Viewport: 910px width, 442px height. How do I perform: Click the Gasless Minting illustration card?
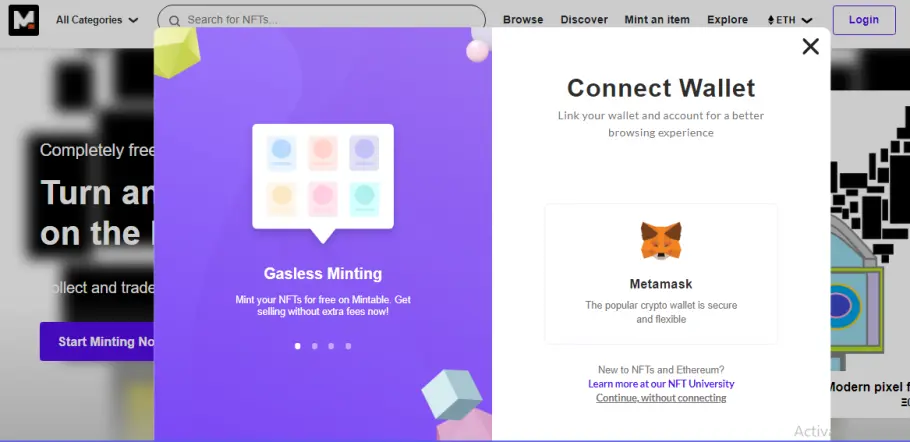(x=323, y=183)
